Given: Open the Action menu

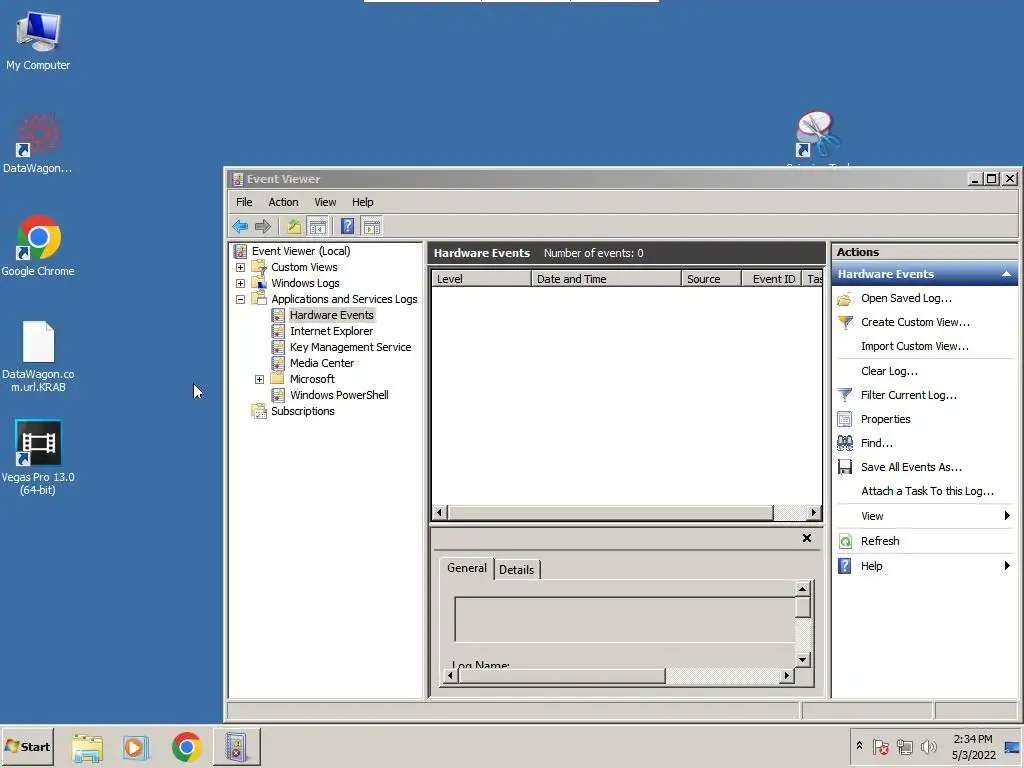Looking at the screenshot, I should click(283, 202).
